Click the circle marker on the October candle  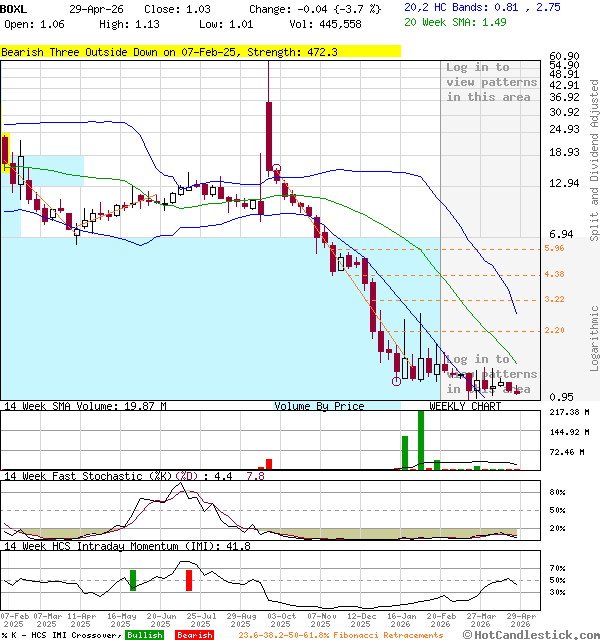pos(276,170)
